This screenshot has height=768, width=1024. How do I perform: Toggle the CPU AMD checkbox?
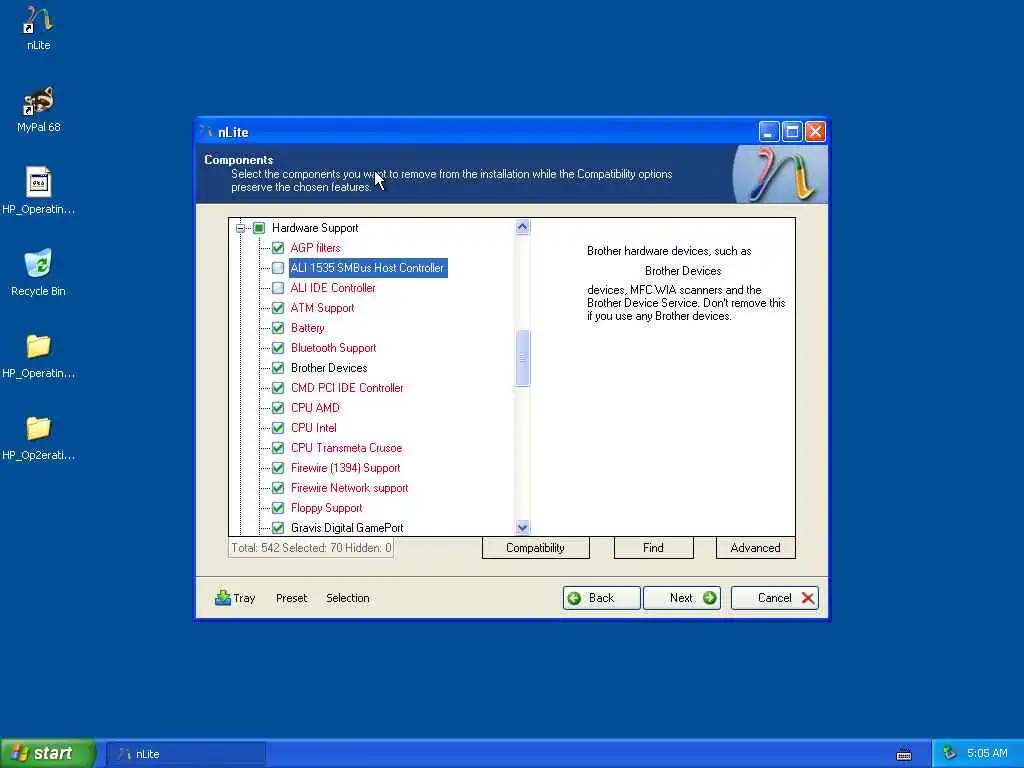(x=278, y=408)
